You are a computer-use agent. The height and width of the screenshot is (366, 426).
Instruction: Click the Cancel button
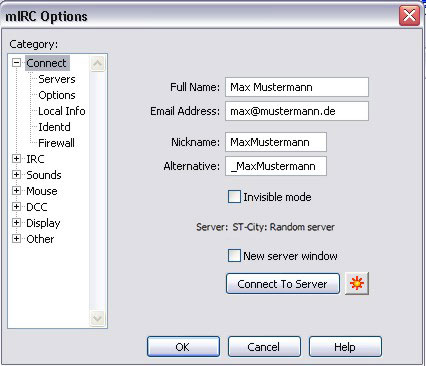point(264,347)
